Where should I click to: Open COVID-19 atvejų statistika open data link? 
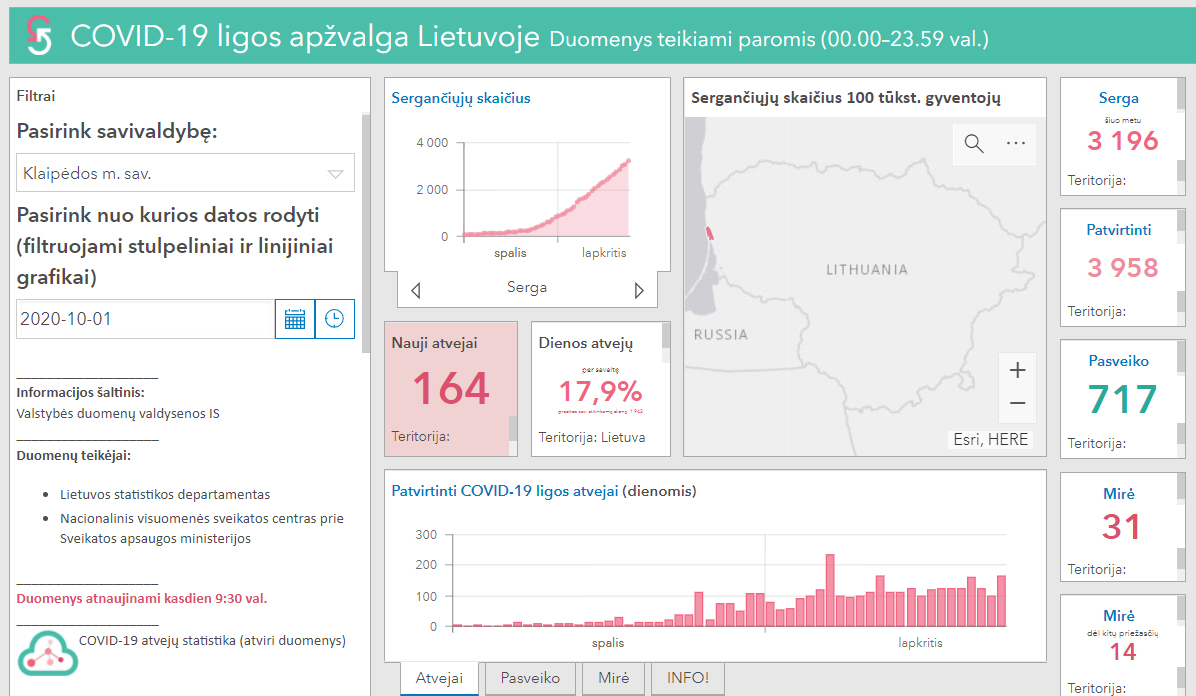(x=211, y=641)
